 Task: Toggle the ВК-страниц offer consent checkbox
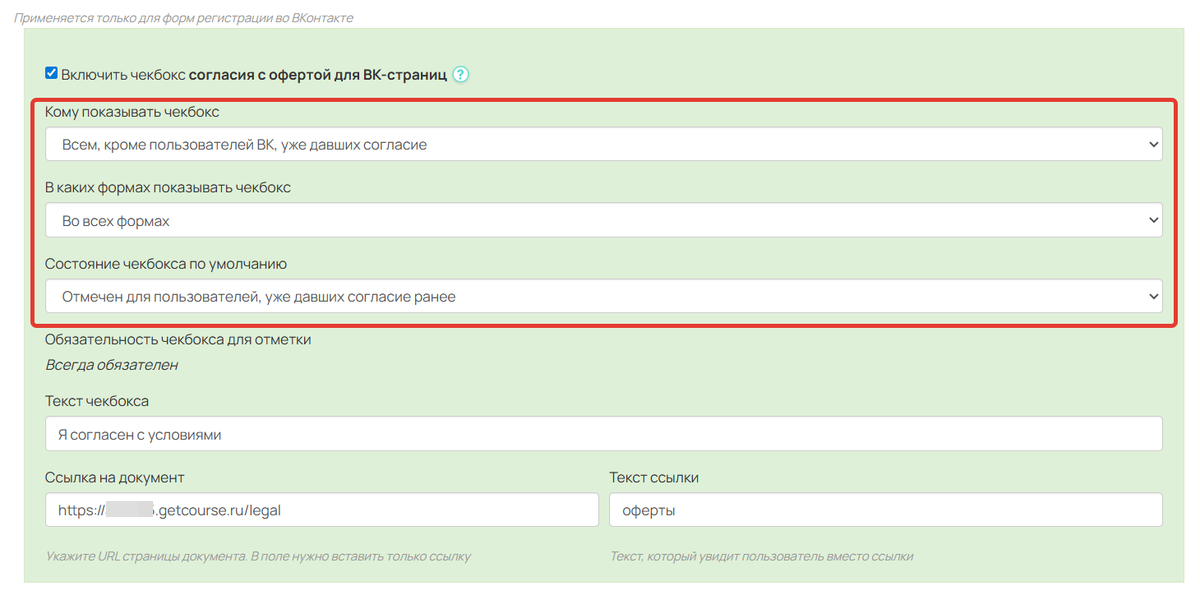tap(51, 73)
